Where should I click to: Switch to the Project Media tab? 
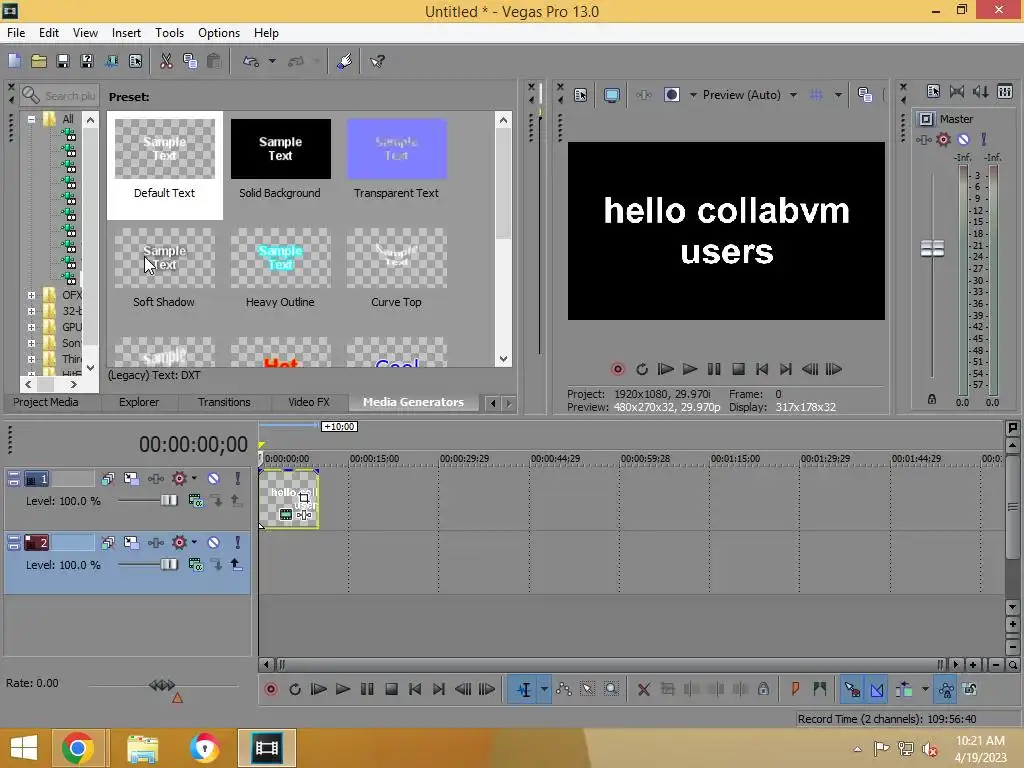coord(46,402)
